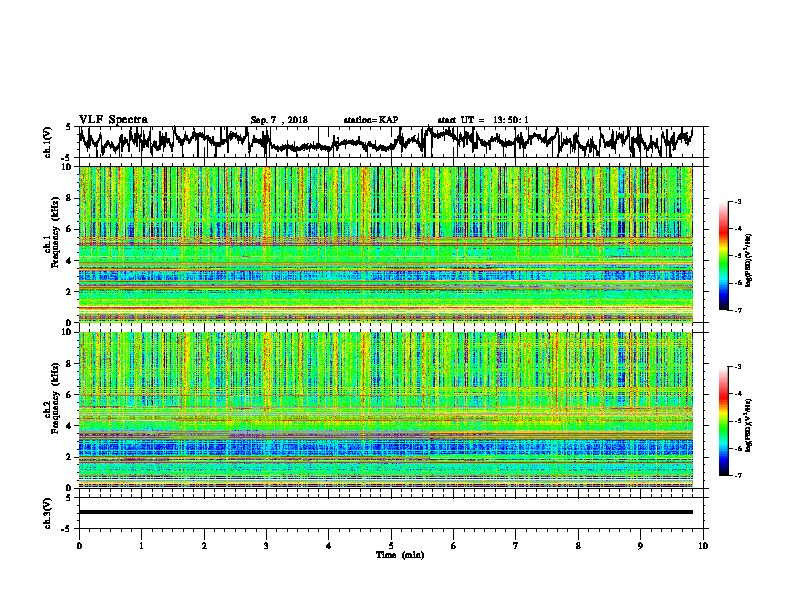This screenshot has width=792, height=612.
Task: Click the "-3" label on ch.2 color bar
Action: coord(737,367)
